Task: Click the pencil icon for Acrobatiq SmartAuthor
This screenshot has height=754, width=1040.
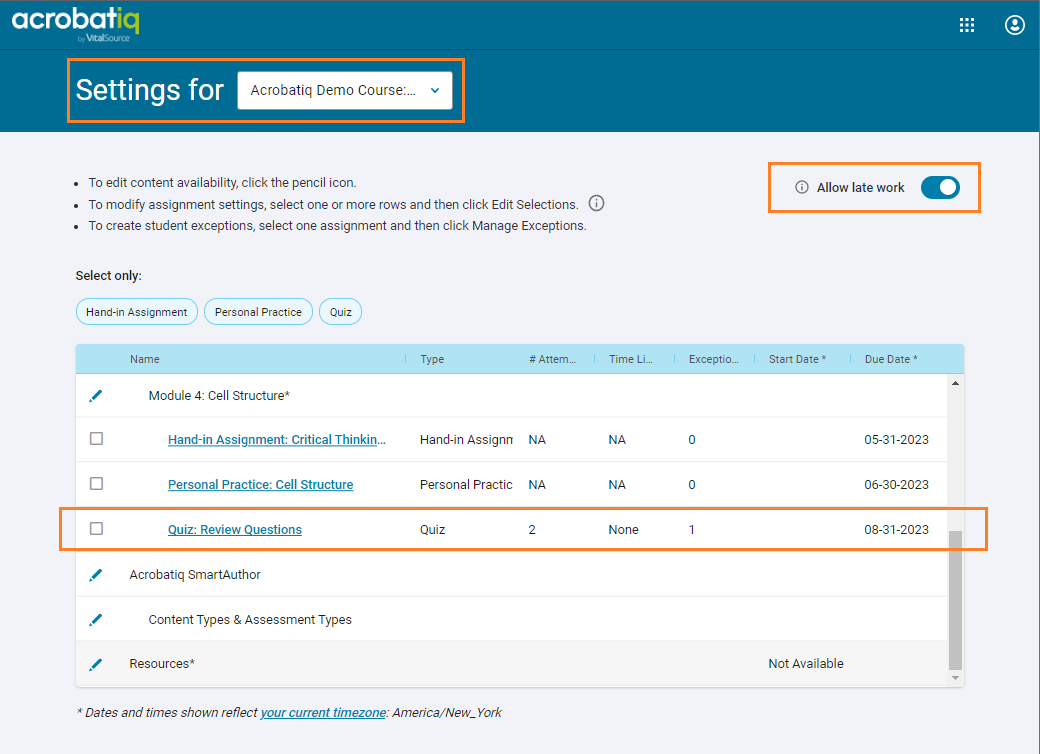Action: click(x=96, y=575)
